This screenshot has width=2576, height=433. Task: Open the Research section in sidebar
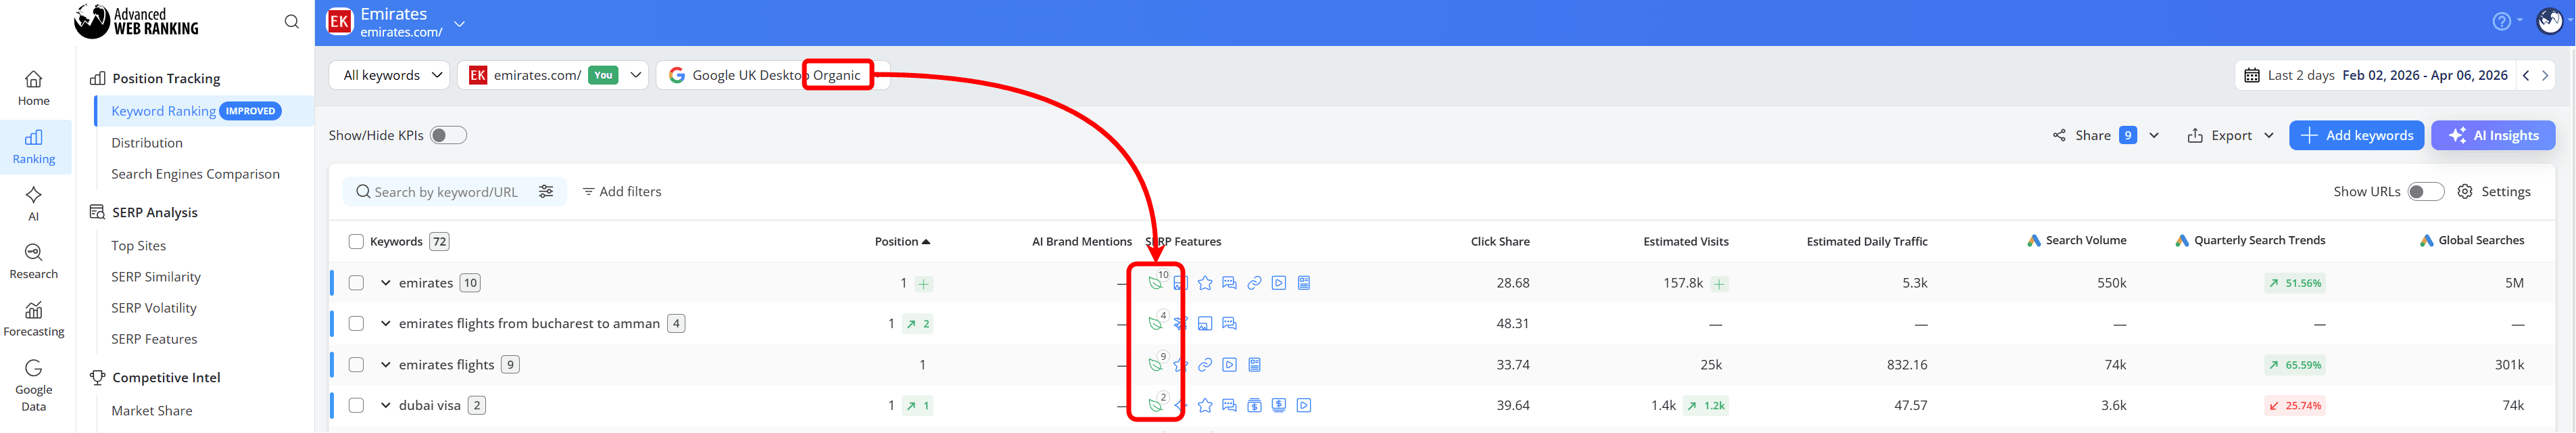pyautogui.click(x=33, y=261)
